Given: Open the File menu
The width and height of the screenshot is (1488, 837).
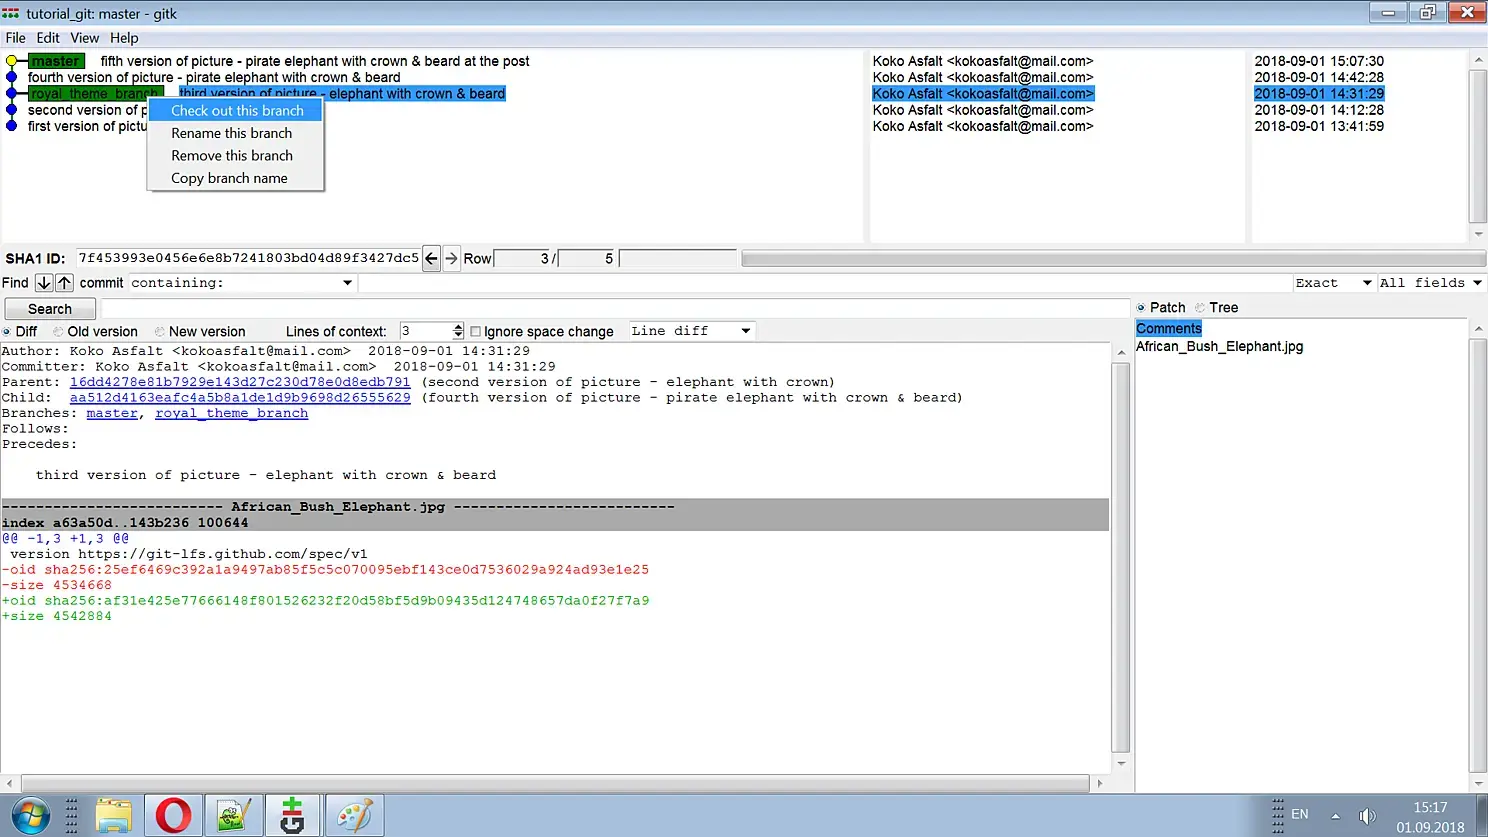Looking at the screenshot, I should pos(16,38).
